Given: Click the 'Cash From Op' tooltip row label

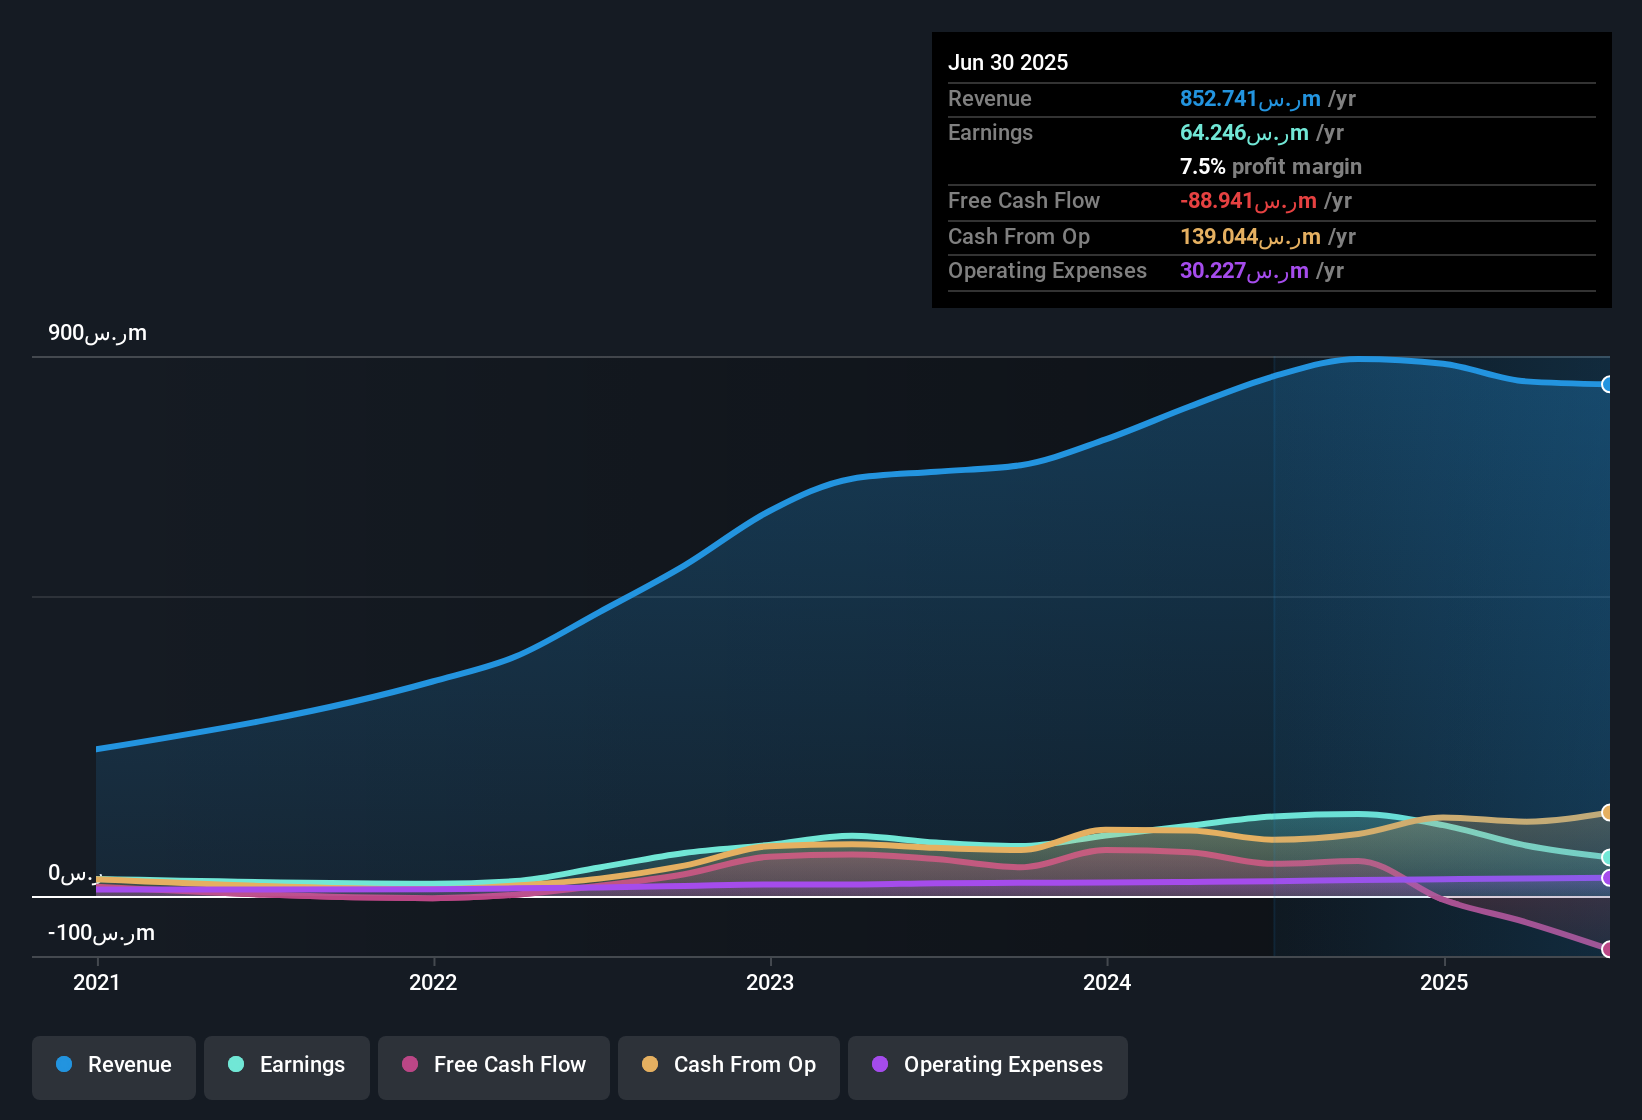Looking at the screenshot, I should pos(1019,237).
